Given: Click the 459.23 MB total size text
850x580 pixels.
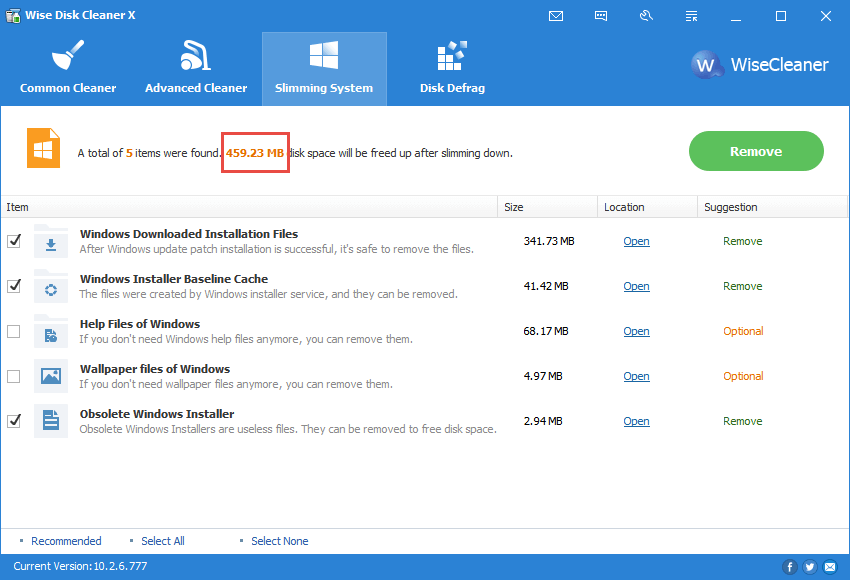Looking at the screenshot, I should (x=255, y=153).
